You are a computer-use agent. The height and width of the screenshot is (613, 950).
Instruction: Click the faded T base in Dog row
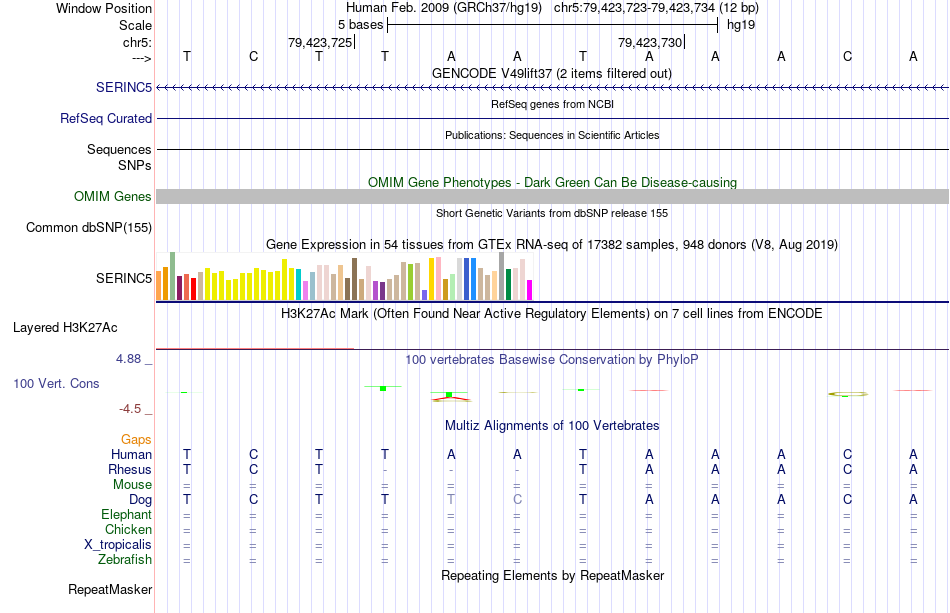pyautogui.click(x=451, y=499)
